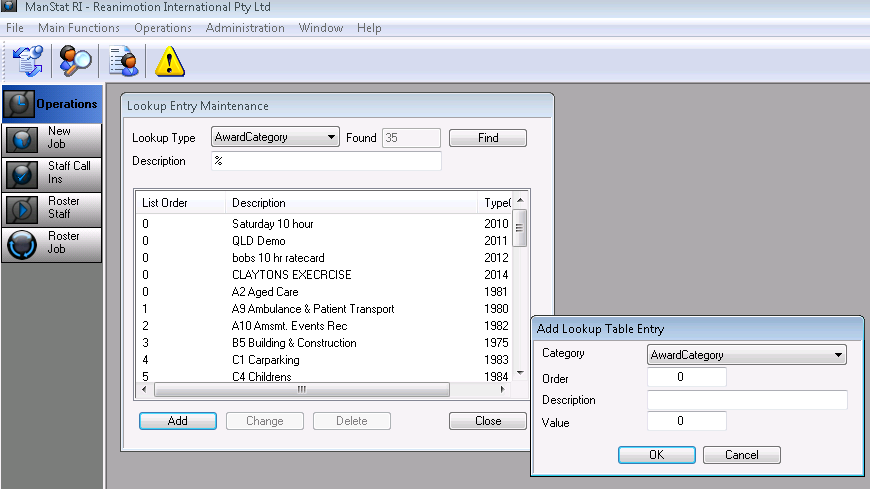Click the Description field in Add dialog
Screen dimensions: 870x489
[746, 400]
